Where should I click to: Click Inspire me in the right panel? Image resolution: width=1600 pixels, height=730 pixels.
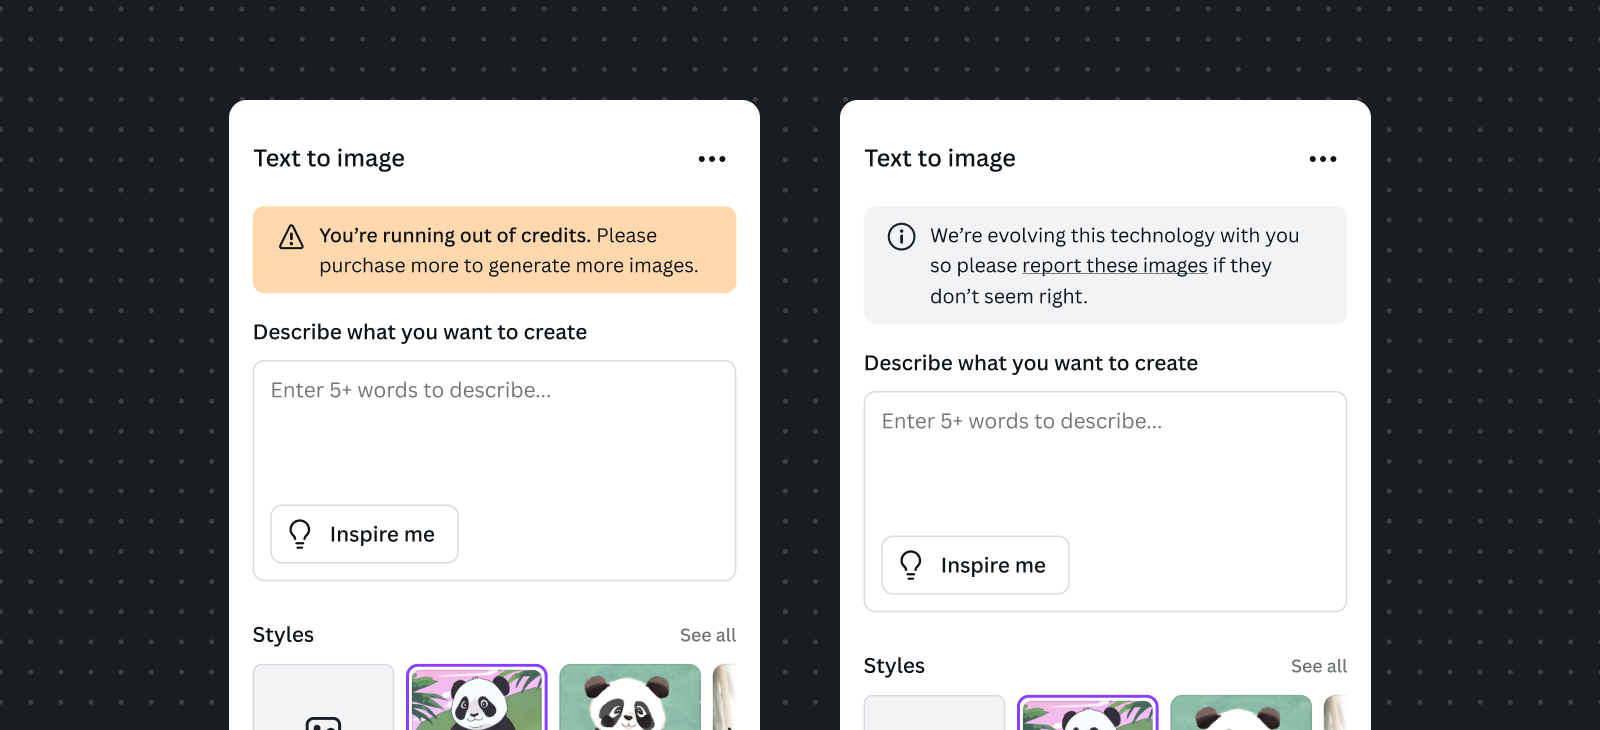coord(975,565)
